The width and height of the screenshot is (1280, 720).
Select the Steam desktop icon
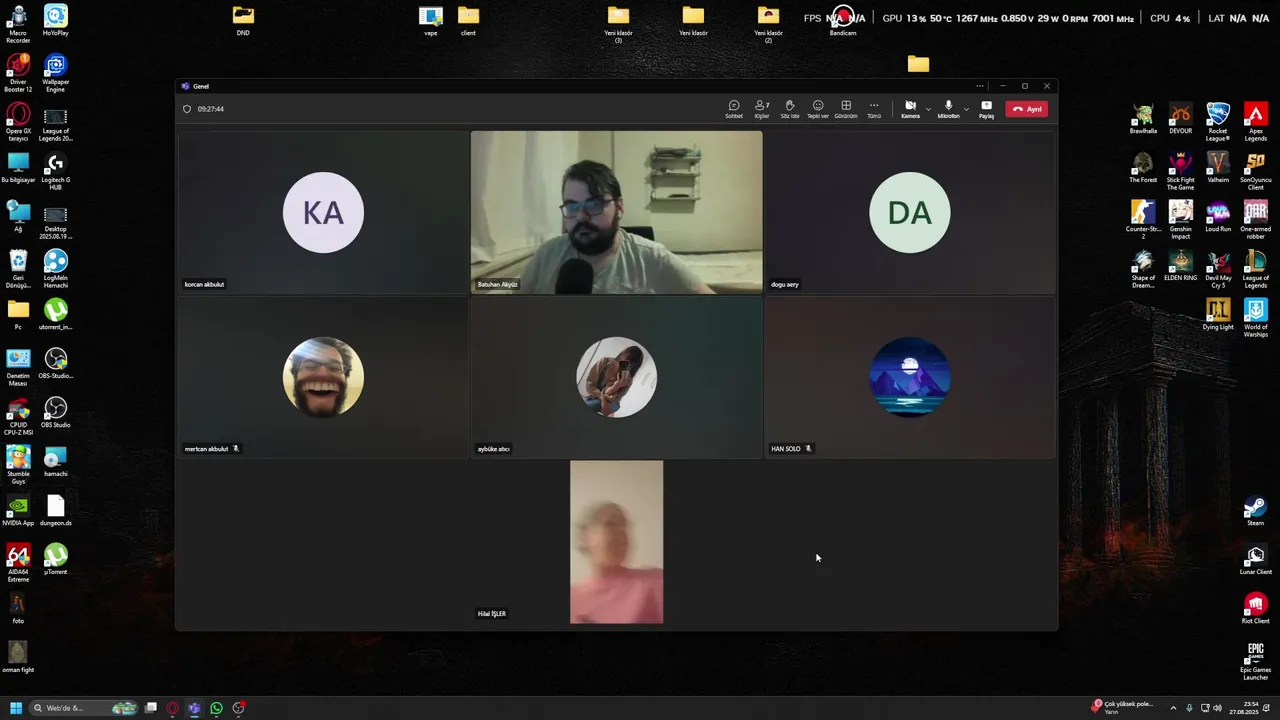1255,512
